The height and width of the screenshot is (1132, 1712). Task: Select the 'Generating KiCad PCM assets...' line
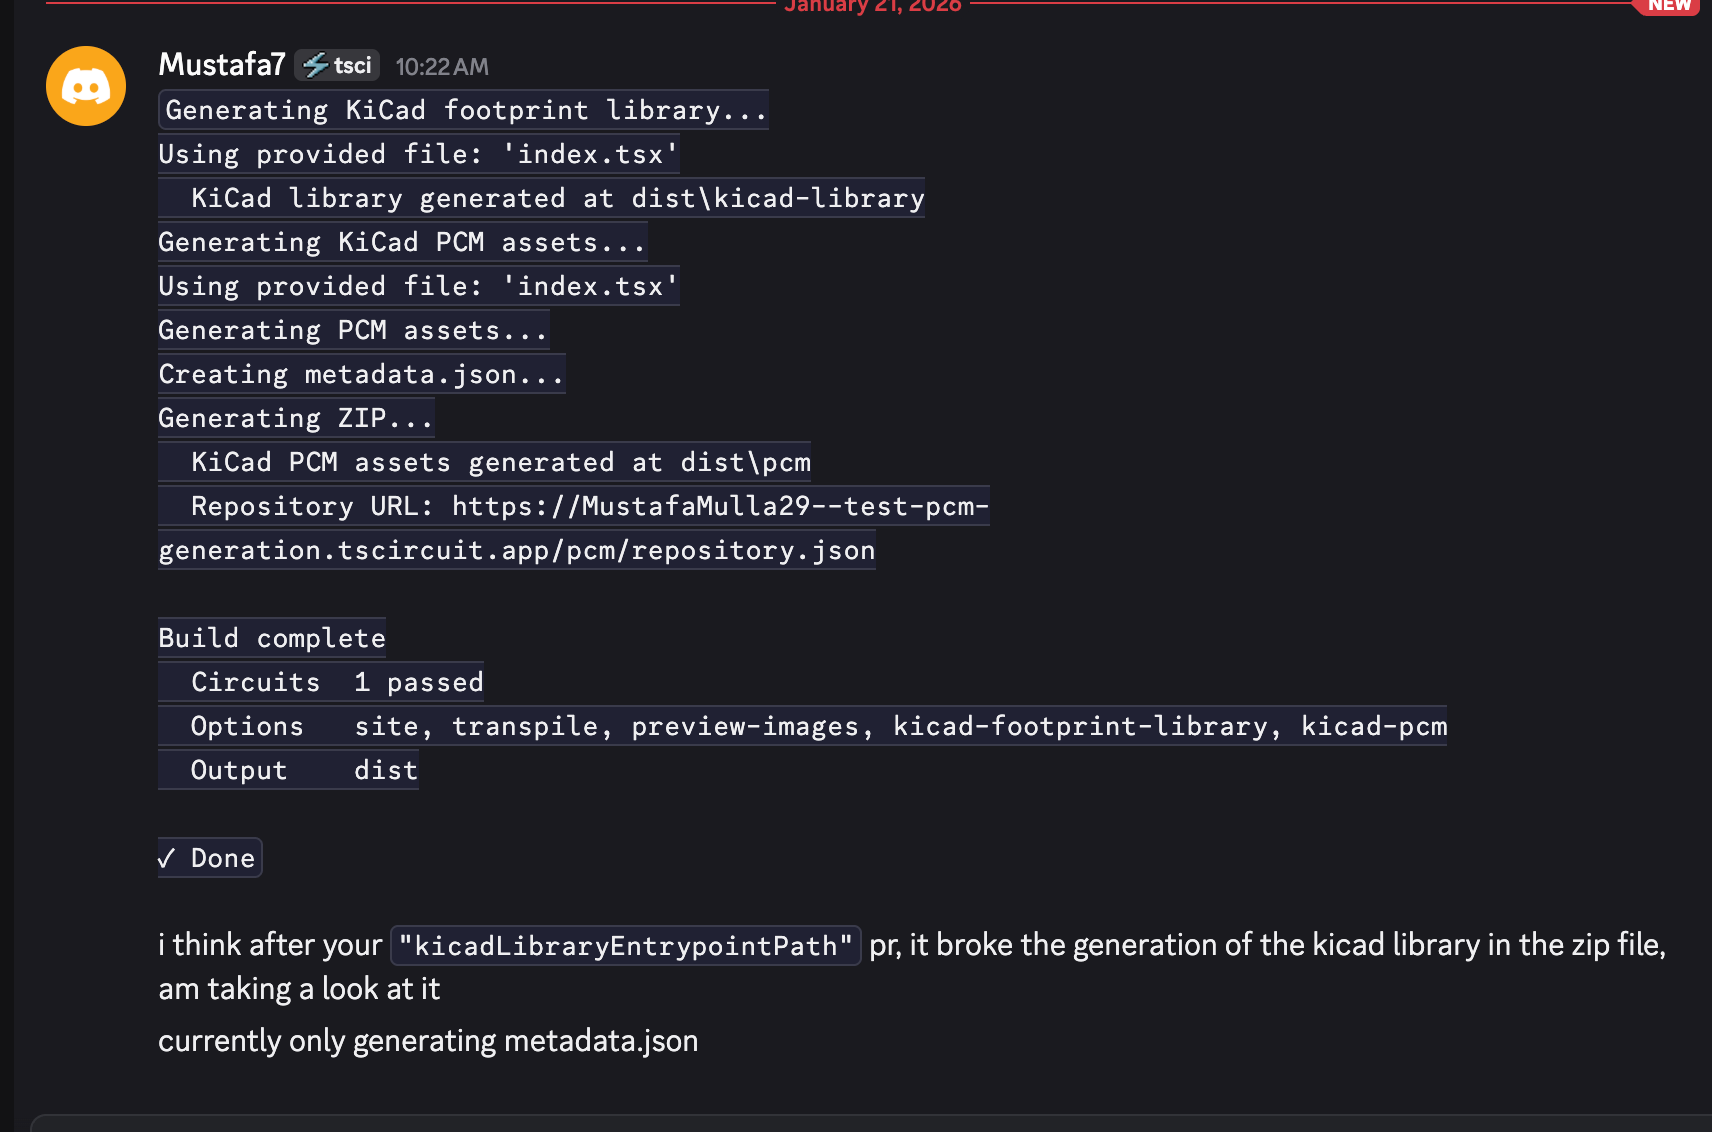403,242
